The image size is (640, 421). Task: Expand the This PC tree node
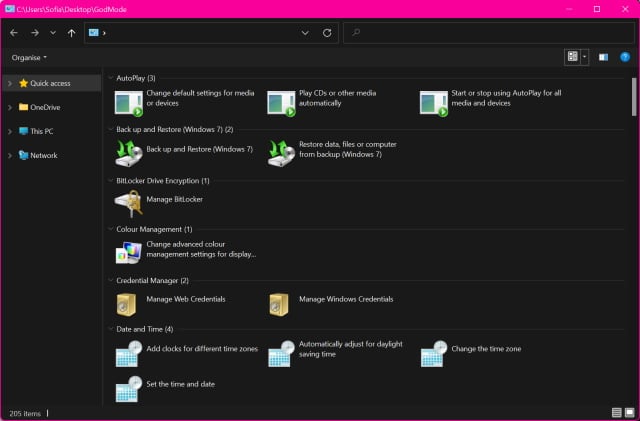[9, 131]
